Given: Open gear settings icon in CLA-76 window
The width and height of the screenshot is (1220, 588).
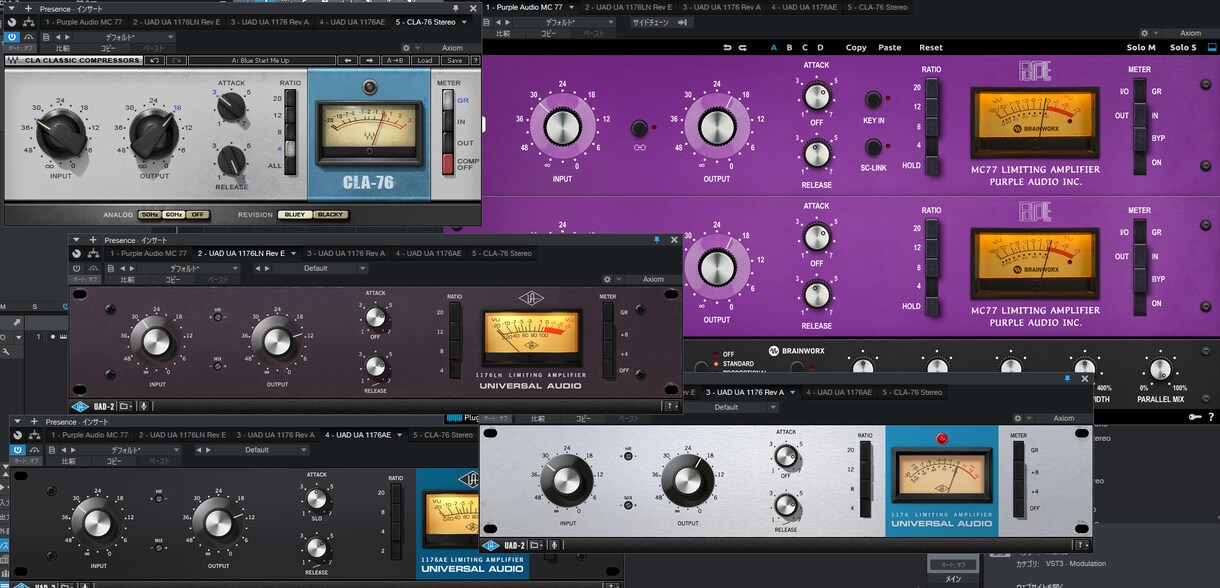Looking at the screenshot, I should (x=406, y=48).
